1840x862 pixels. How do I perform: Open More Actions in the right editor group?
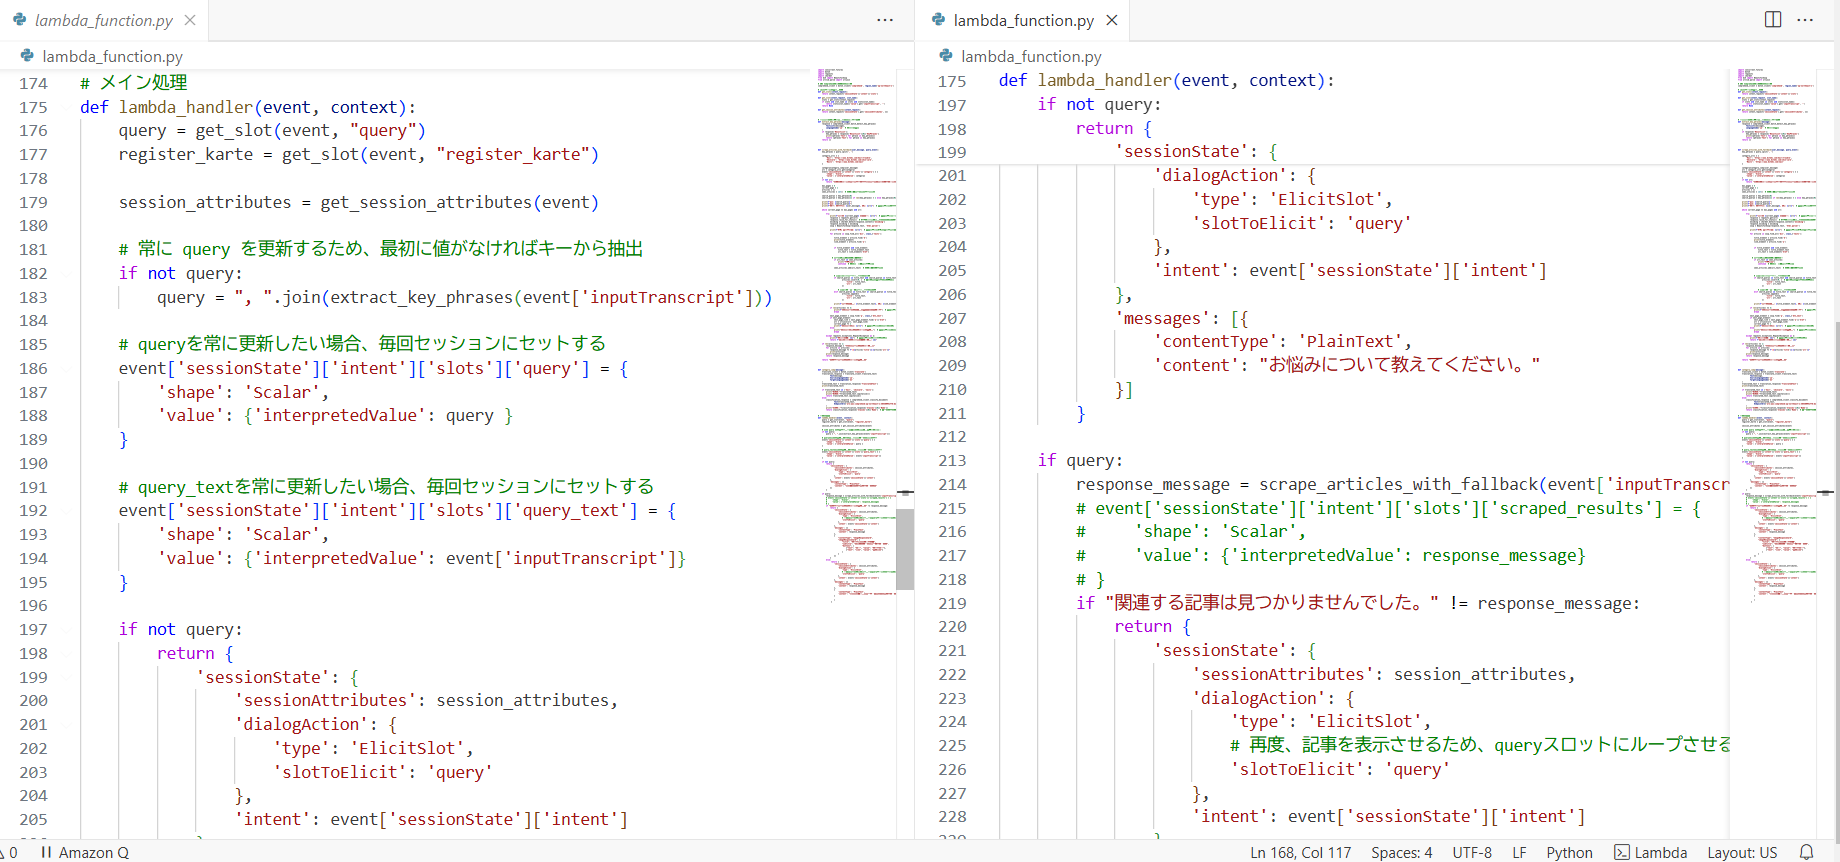[1805, 20]
